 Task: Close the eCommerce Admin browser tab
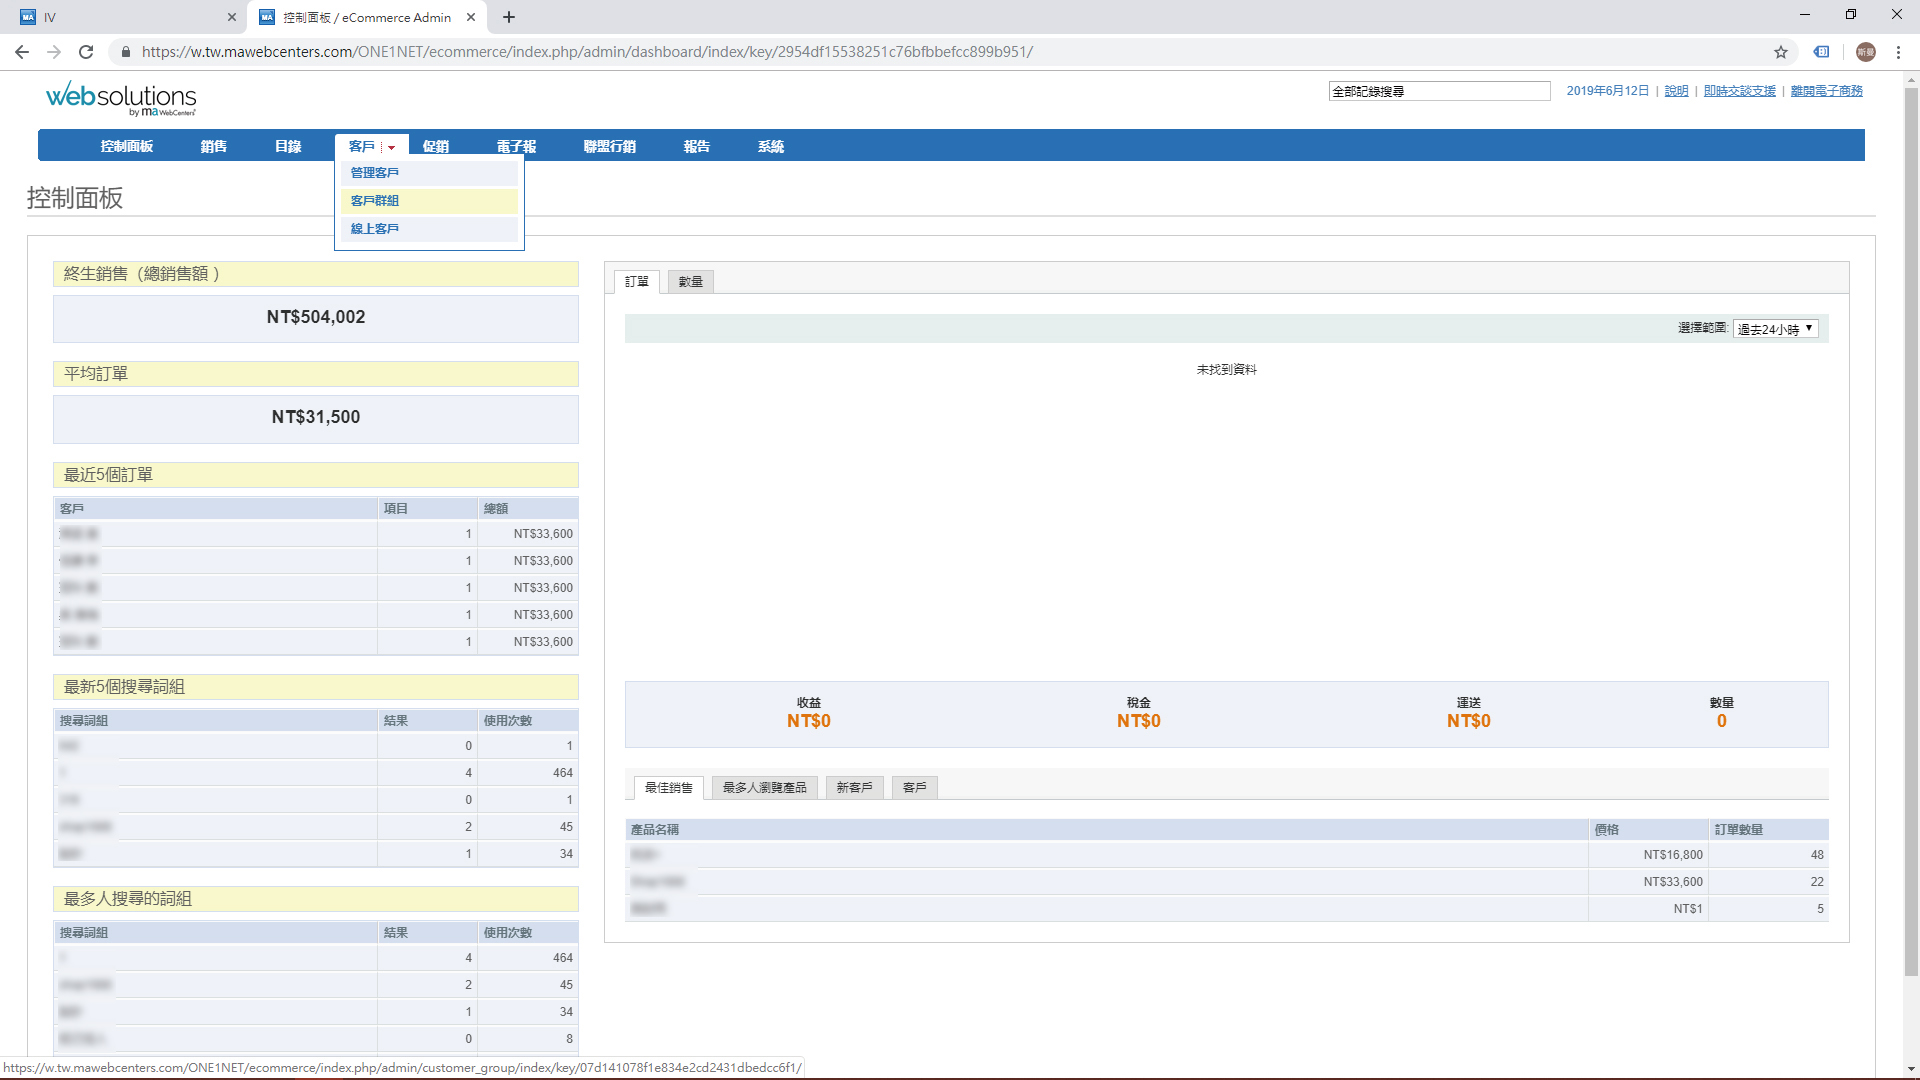click(x=471, y=17)
